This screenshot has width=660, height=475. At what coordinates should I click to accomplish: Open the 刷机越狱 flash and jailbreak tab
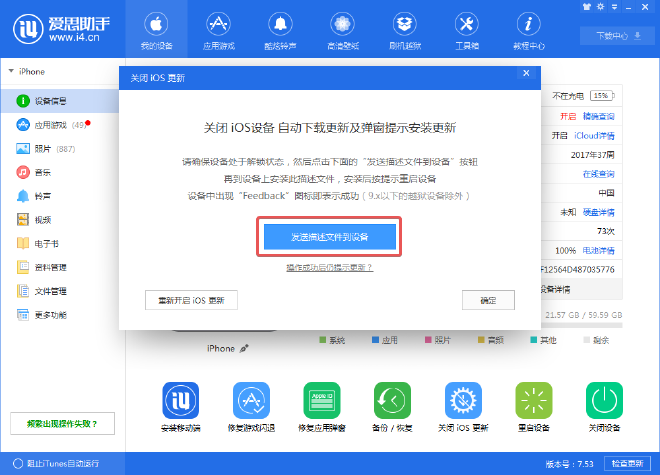pos(405,29)
